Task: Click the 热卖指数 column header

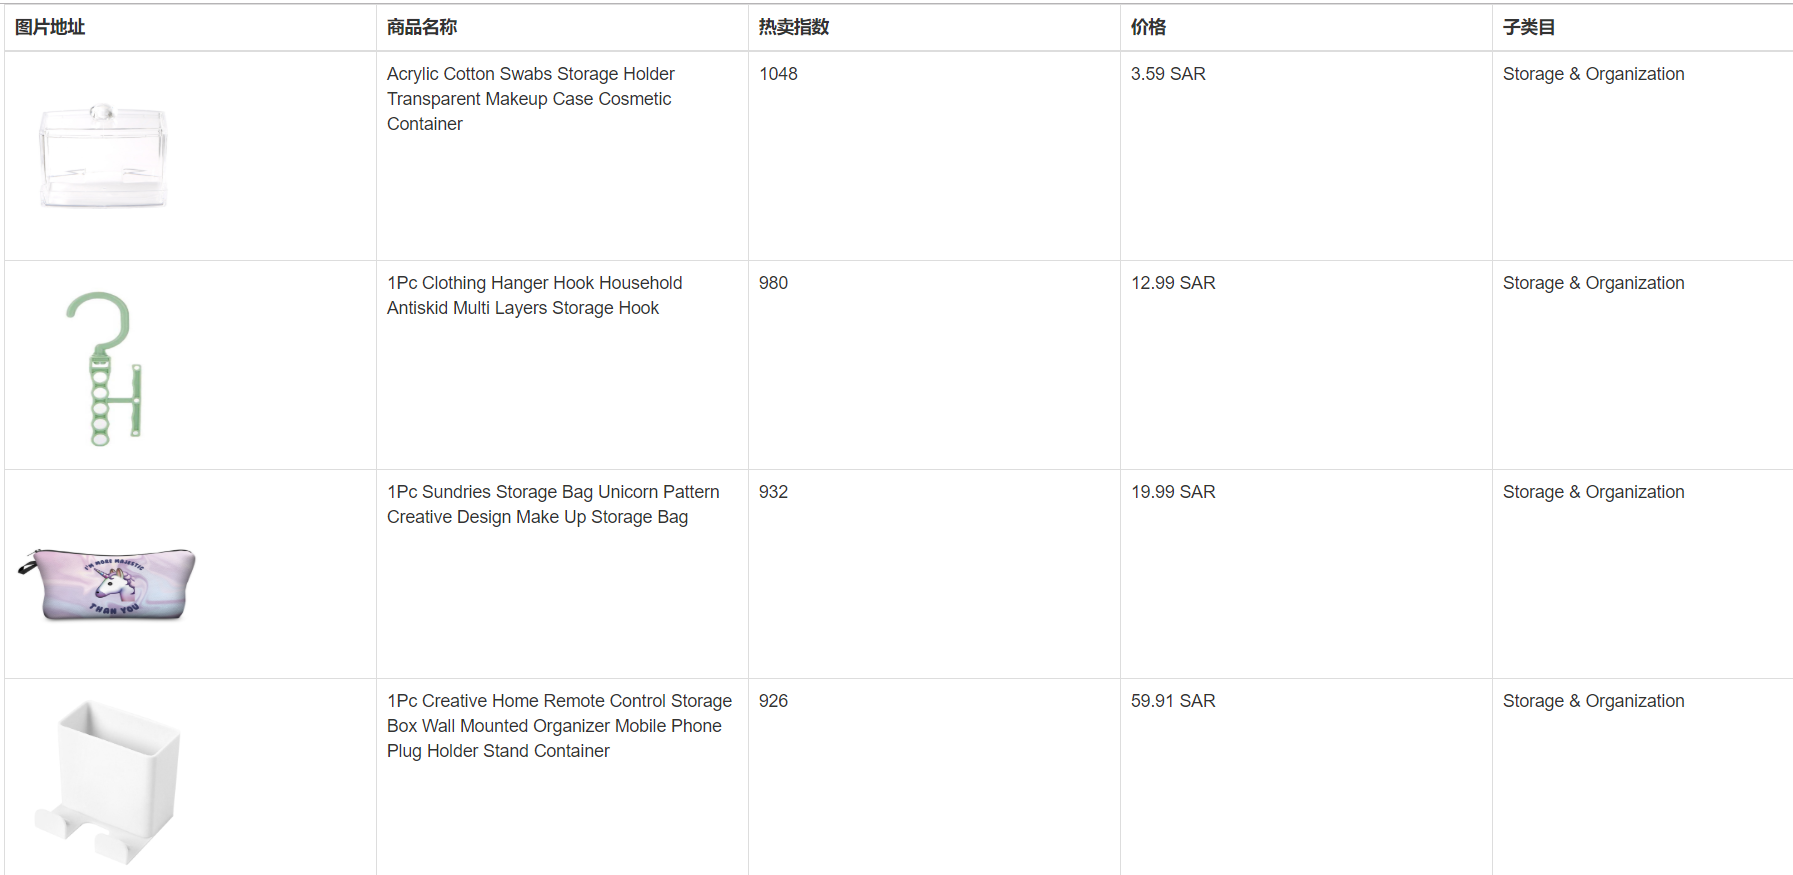Action: [794, 27]
